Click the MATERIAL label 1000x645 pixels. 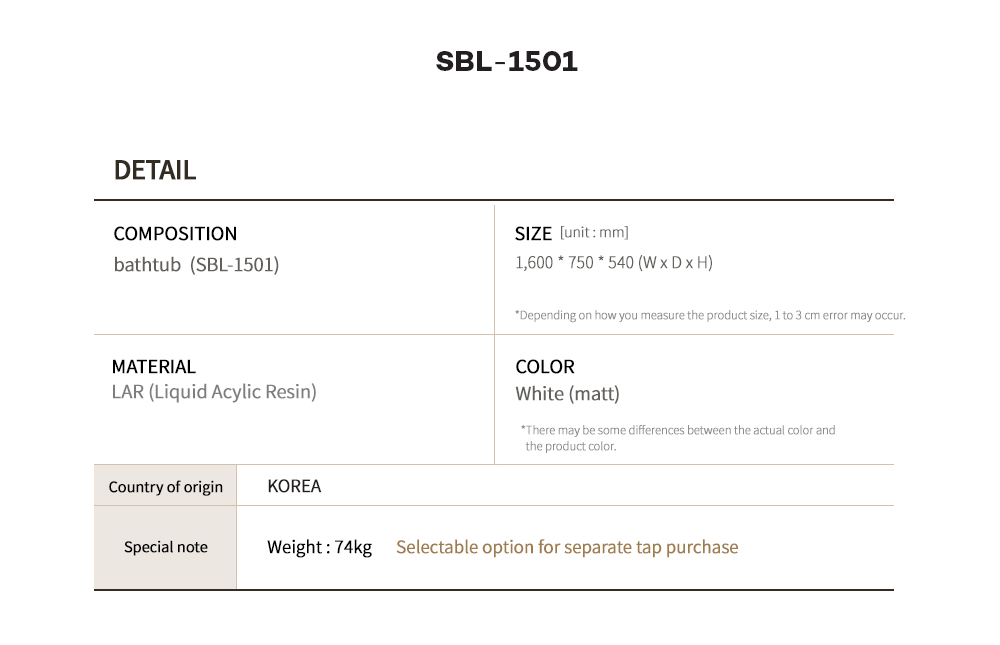point(154,367)
